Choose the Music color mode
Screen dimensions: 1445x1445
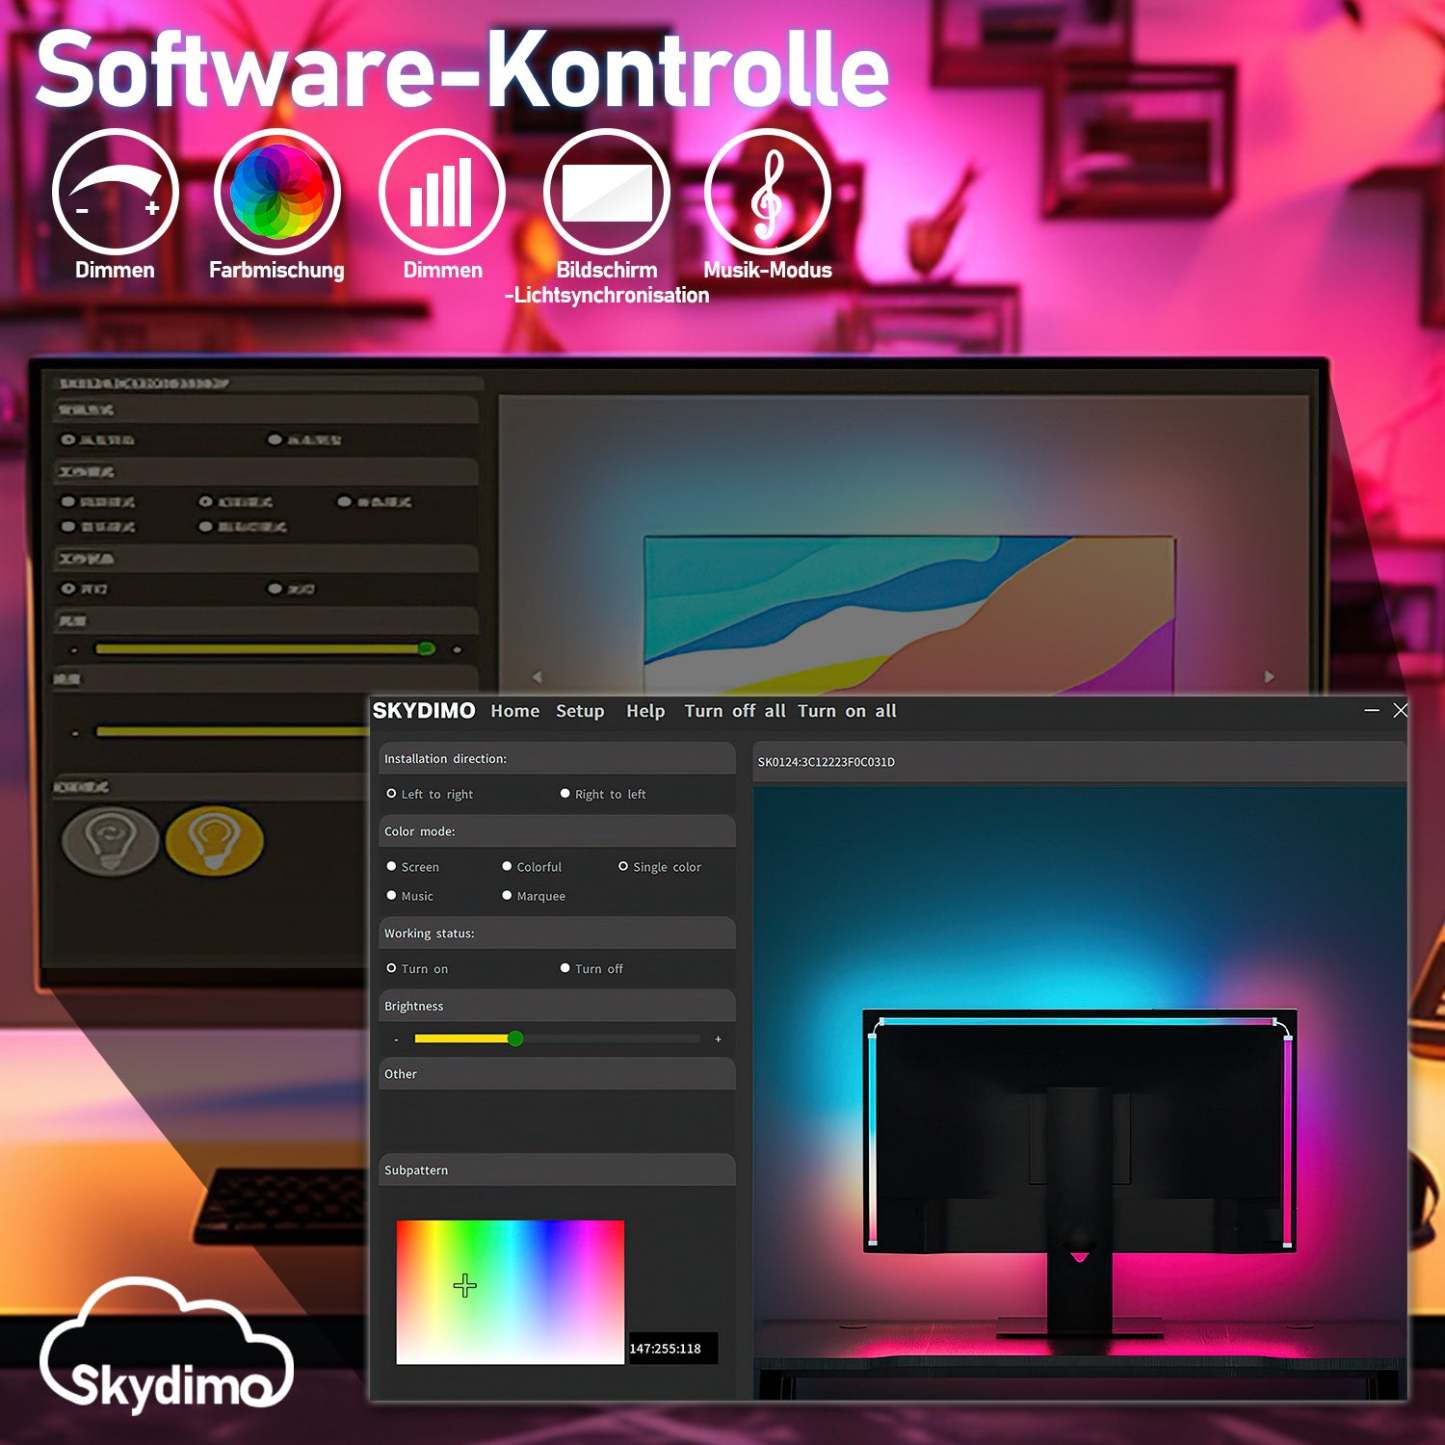point(392,896)
